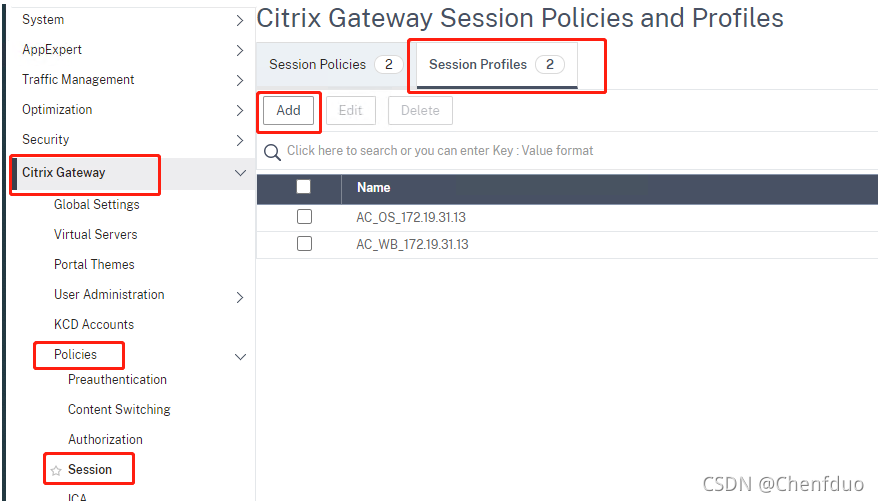Viewport: 879px width, 502px height.
Task: Open the Preauthentication policies item
Action: pos(117,380)
